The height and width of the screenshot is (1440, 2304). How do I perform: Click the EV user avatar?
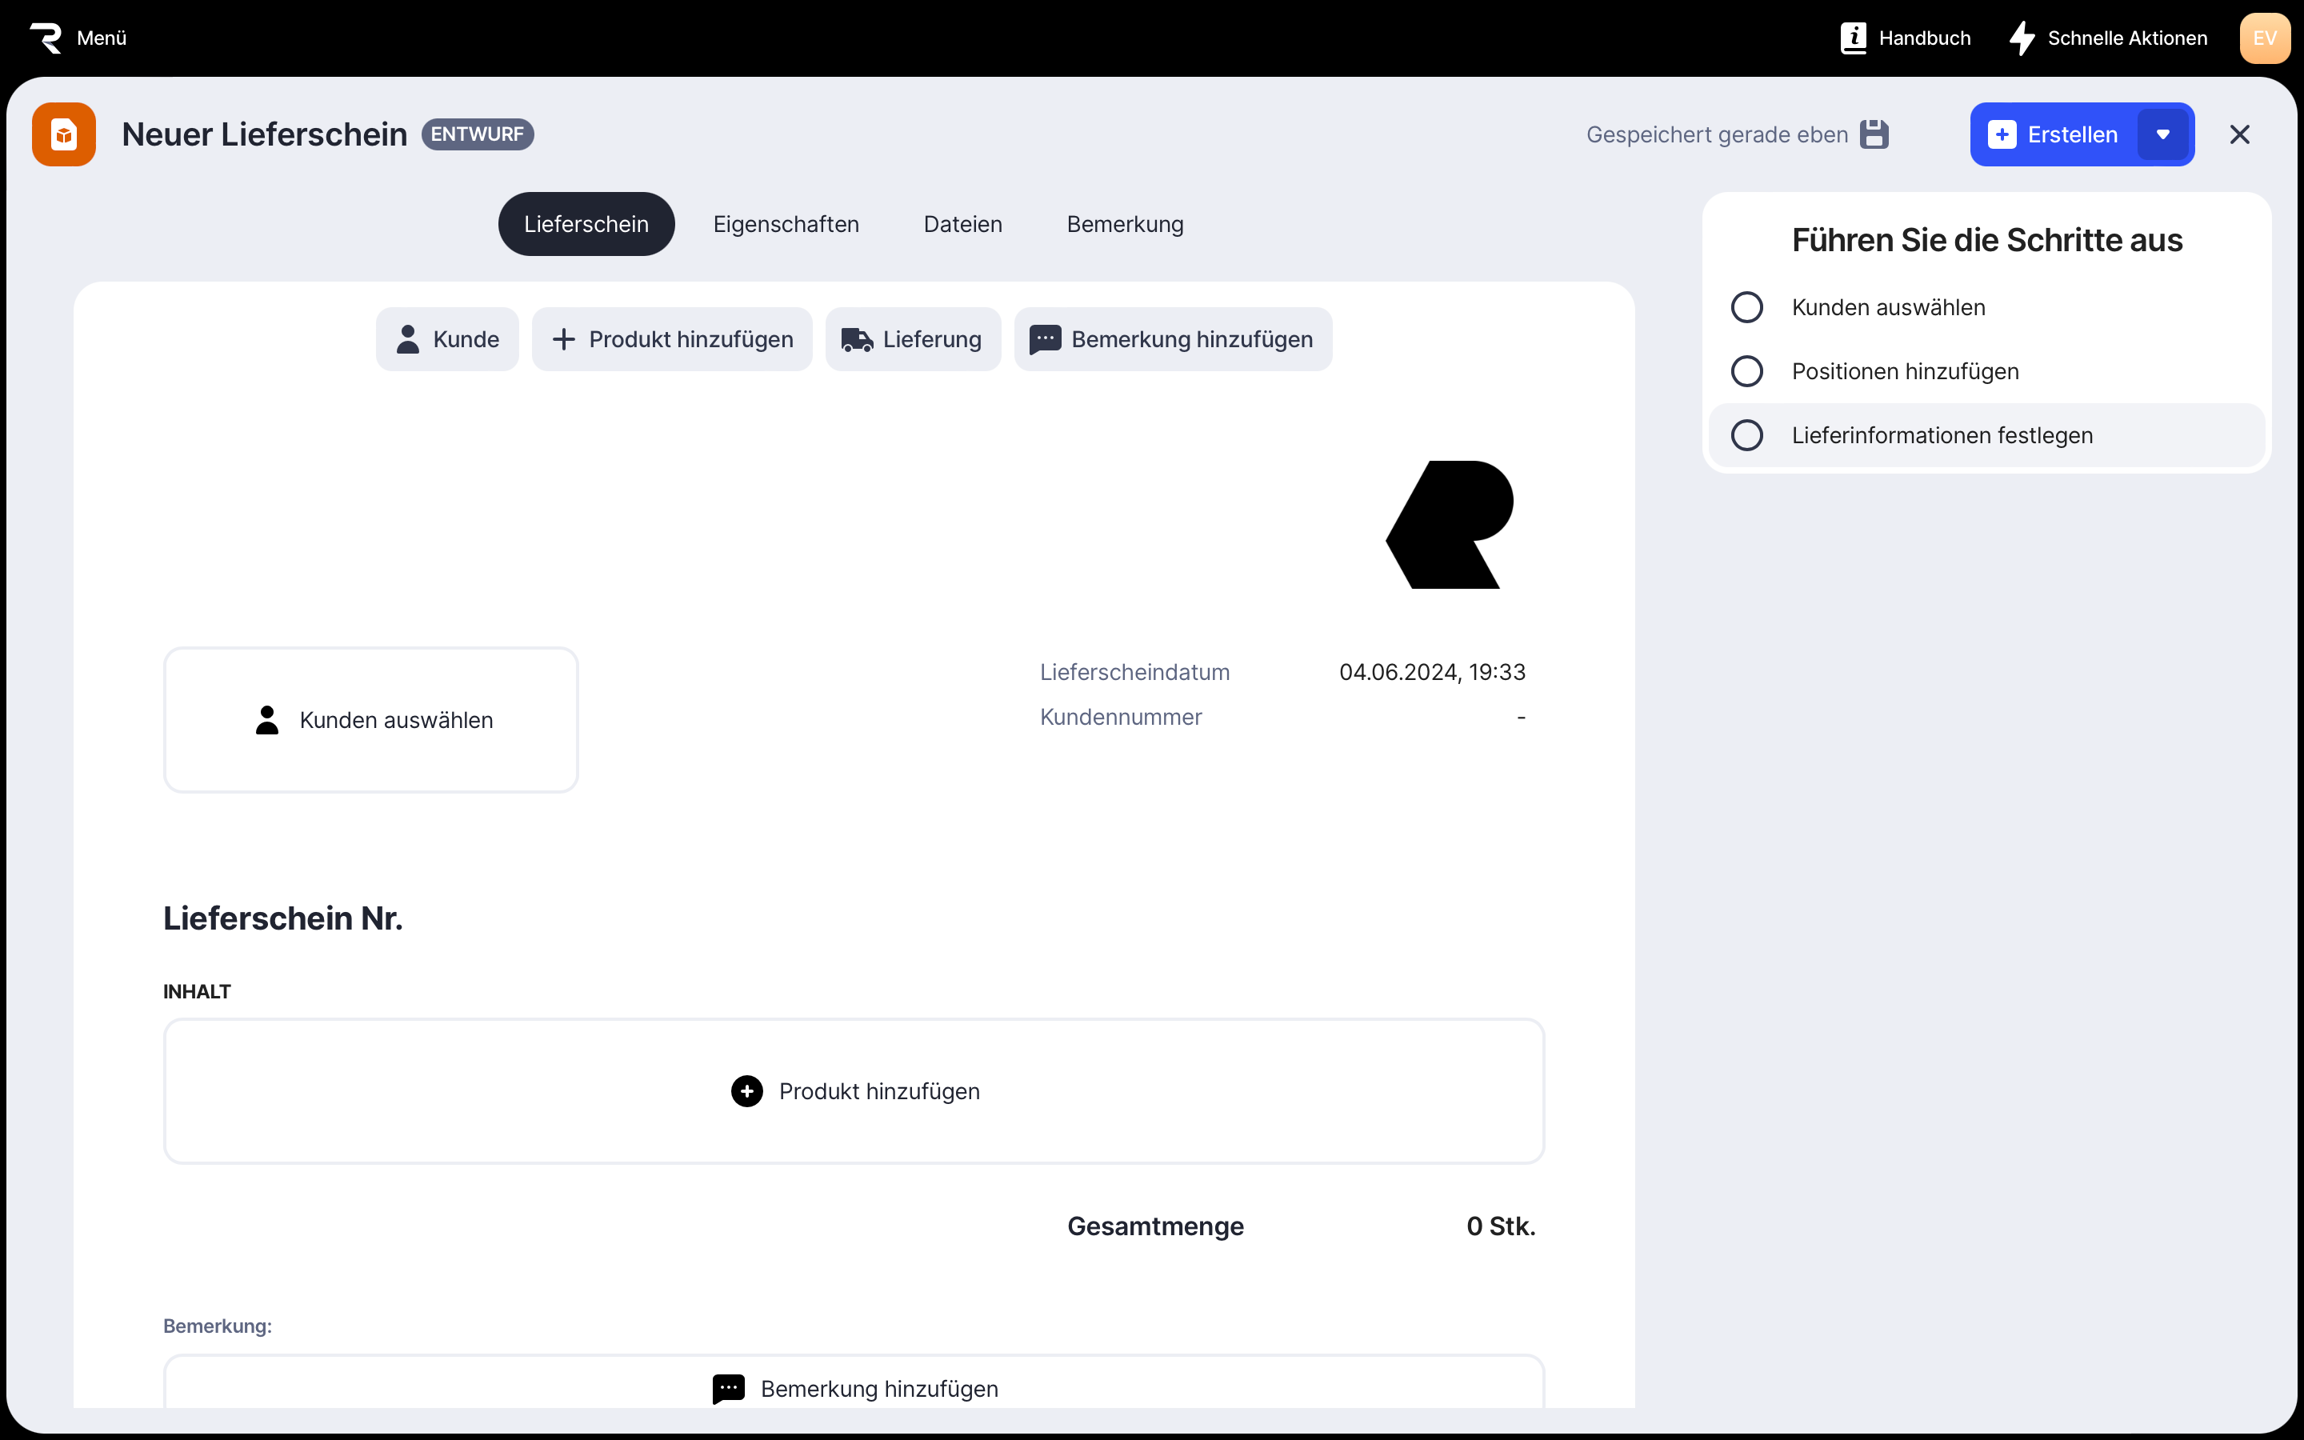pos(2264,38)
